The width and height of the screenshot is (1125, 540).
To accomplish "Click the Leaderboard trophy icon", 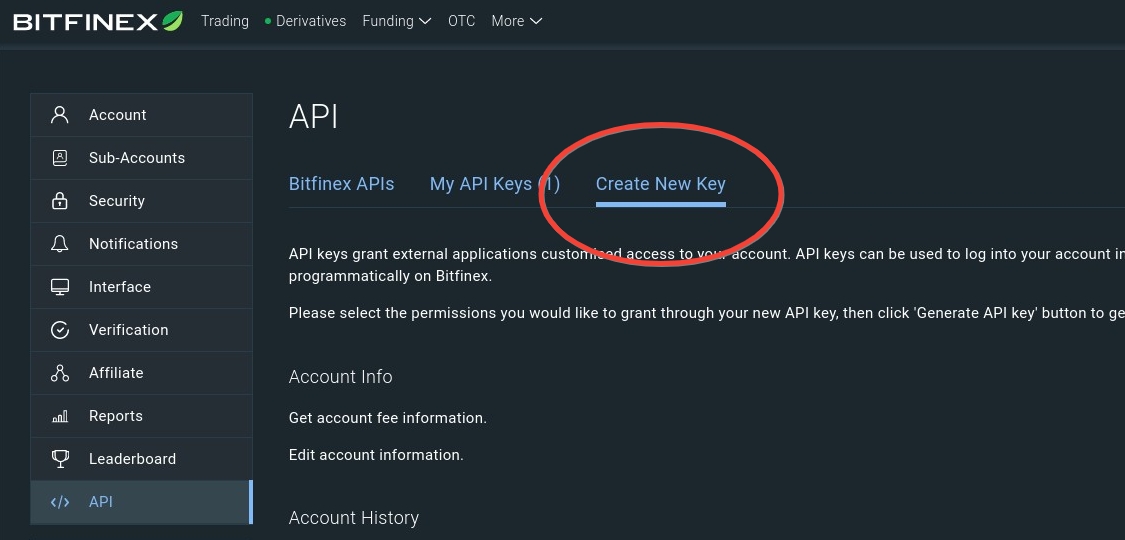I will tap(60, 459).
